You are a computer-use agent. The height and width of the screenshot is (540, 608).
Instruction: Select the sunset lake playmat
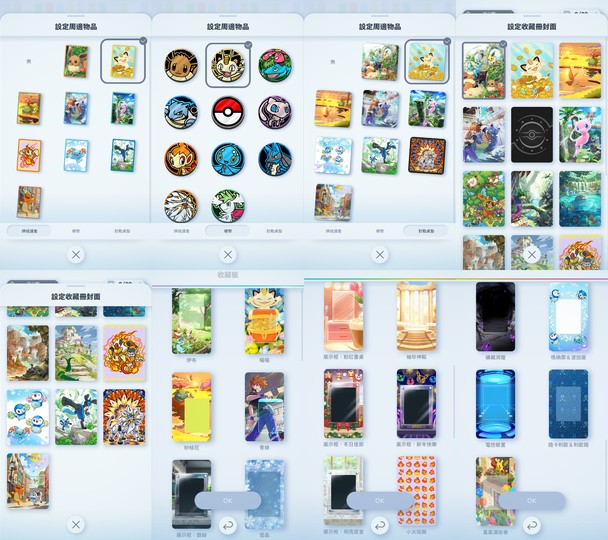(333, 109)
